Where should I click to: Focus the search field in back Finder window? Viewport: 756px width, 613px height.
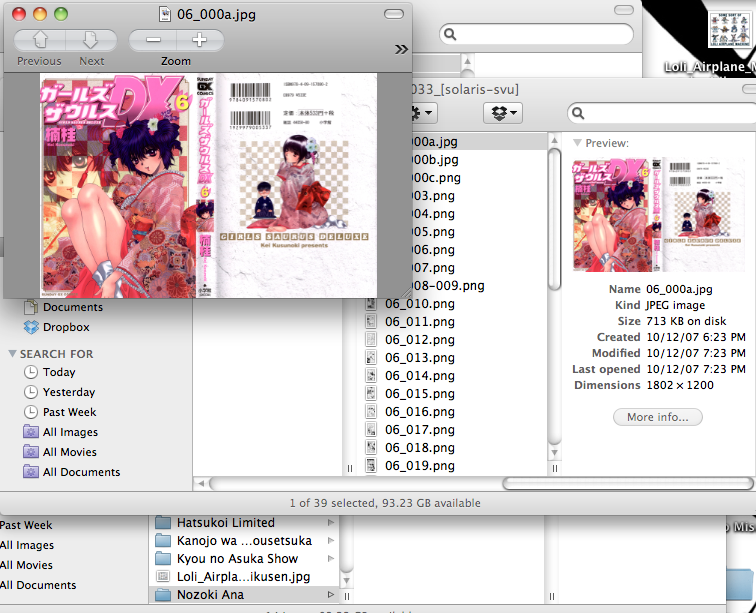coord(536,34)
